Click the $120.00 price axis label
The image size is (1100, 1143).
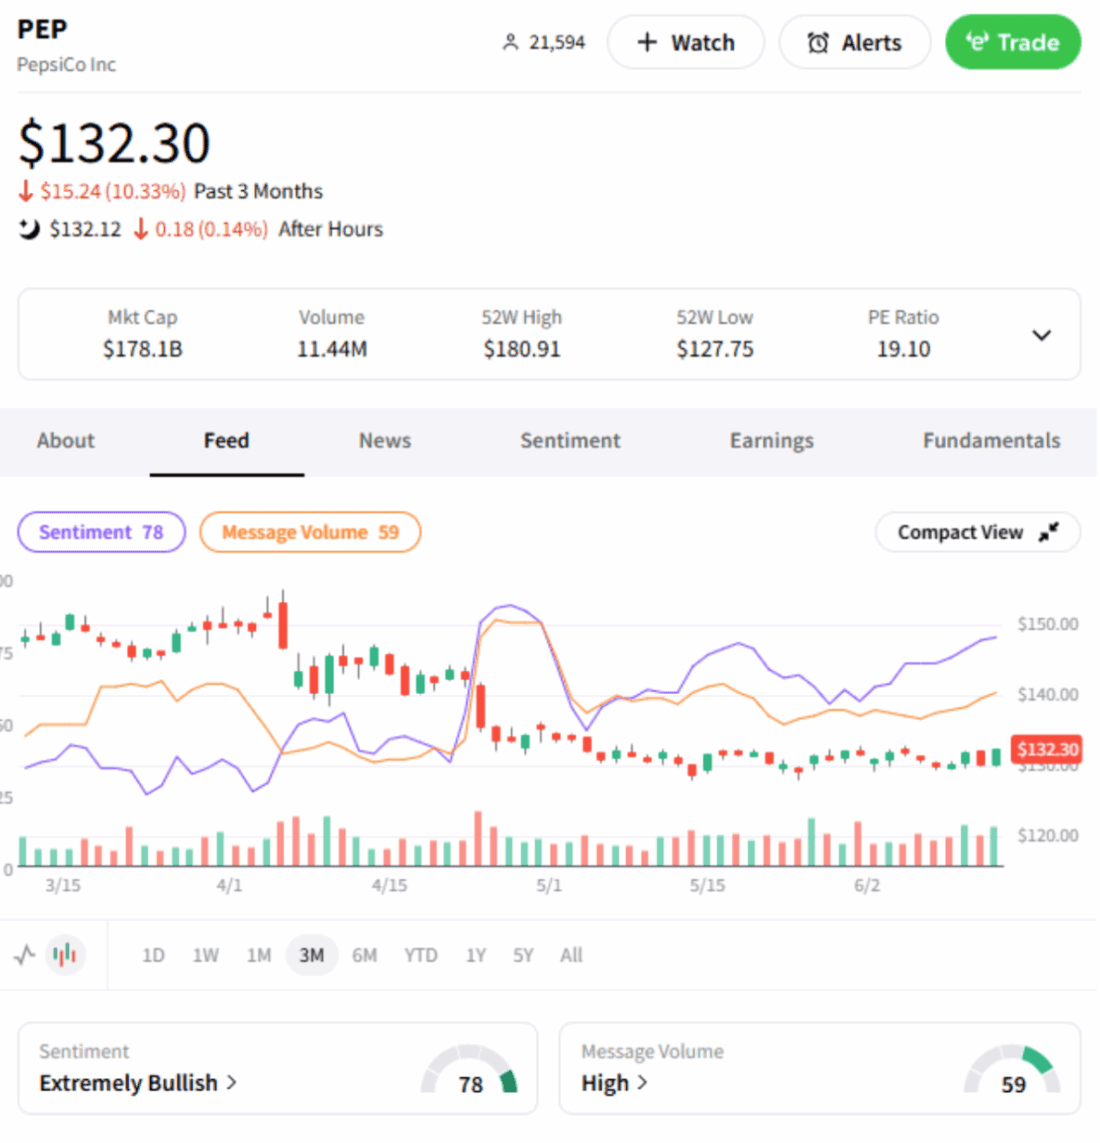tap(1048, 835)
